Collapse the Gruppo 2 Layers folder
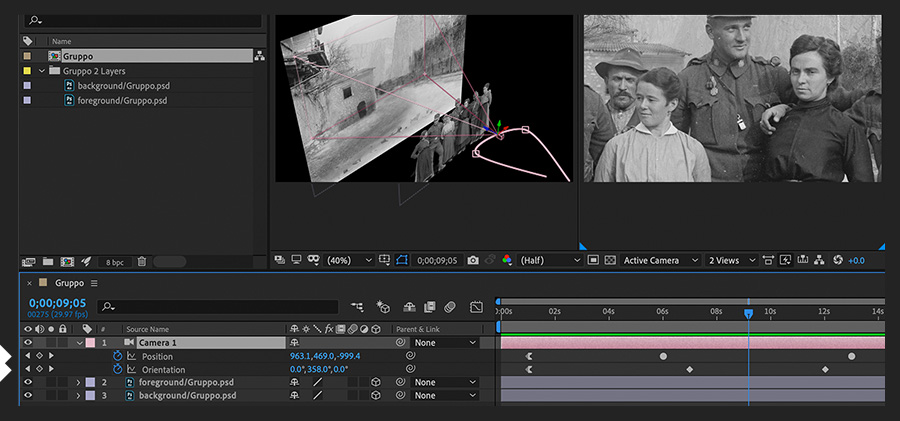Viewport: 900px width, 421px height. coord(42,71)
